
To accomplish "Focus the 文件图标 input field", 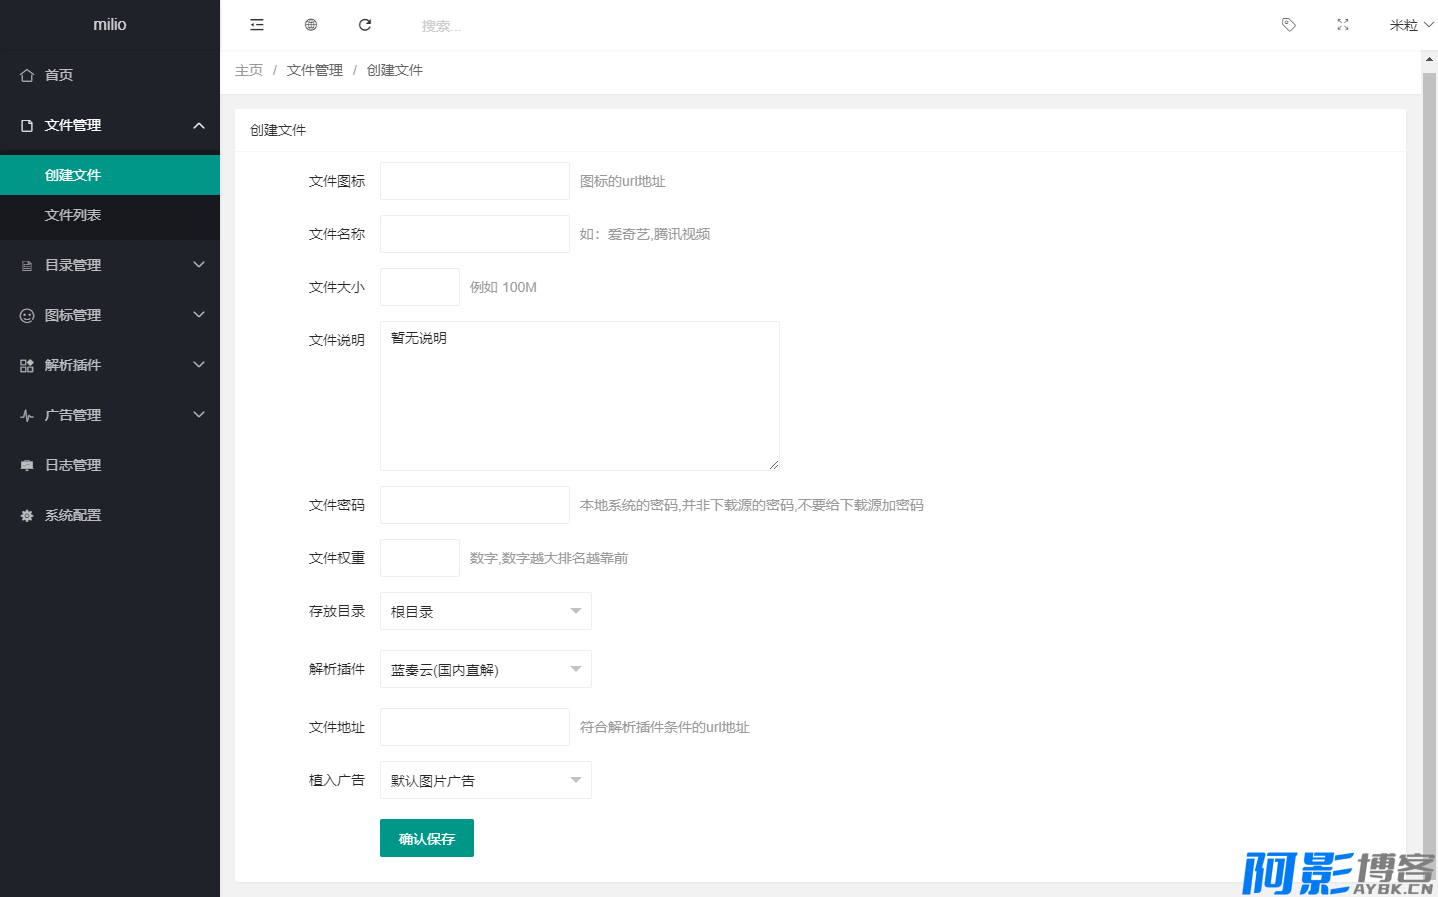I will pos(475,181).
